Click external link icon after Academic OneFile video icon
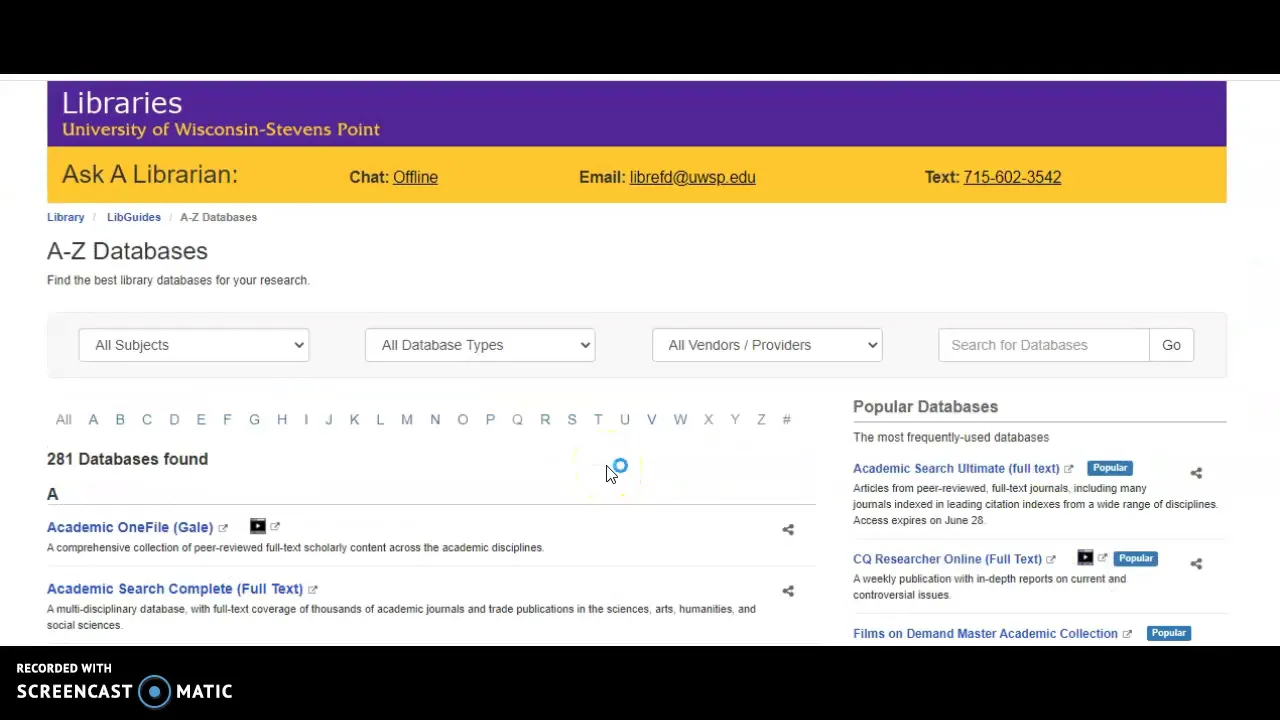The width and height of the screenshot is (1280, 720). click(x=275, y=526)
